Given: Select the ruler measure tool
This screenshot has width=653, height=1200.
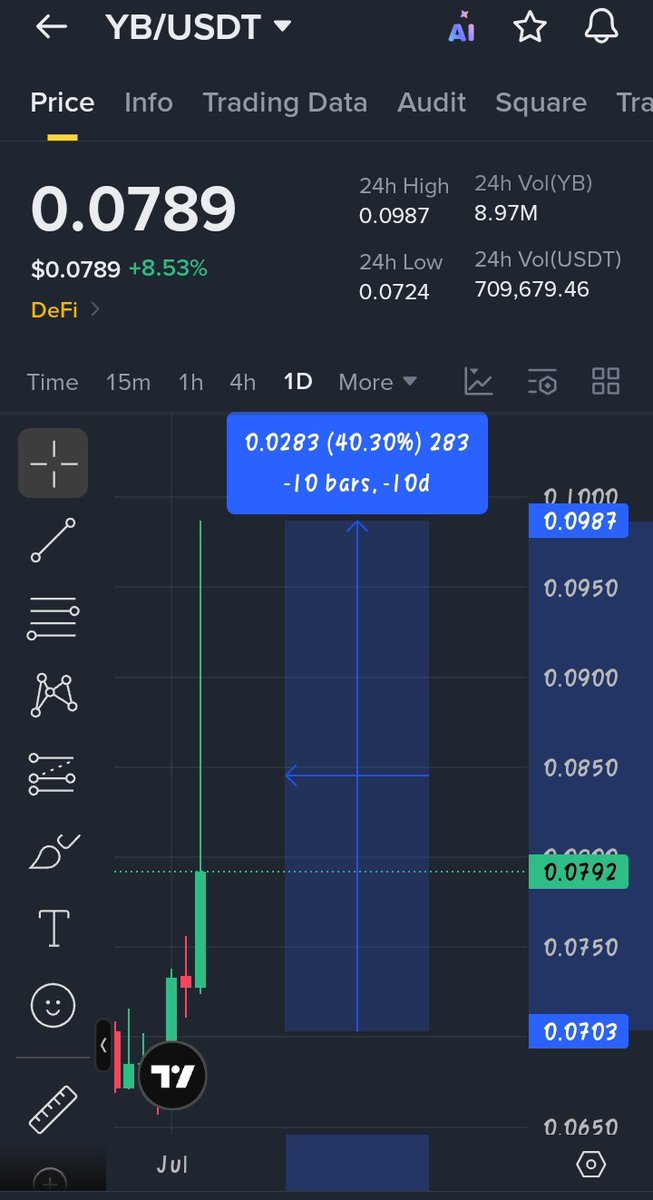Looking at the screenshot, I should coord(53,1109).
